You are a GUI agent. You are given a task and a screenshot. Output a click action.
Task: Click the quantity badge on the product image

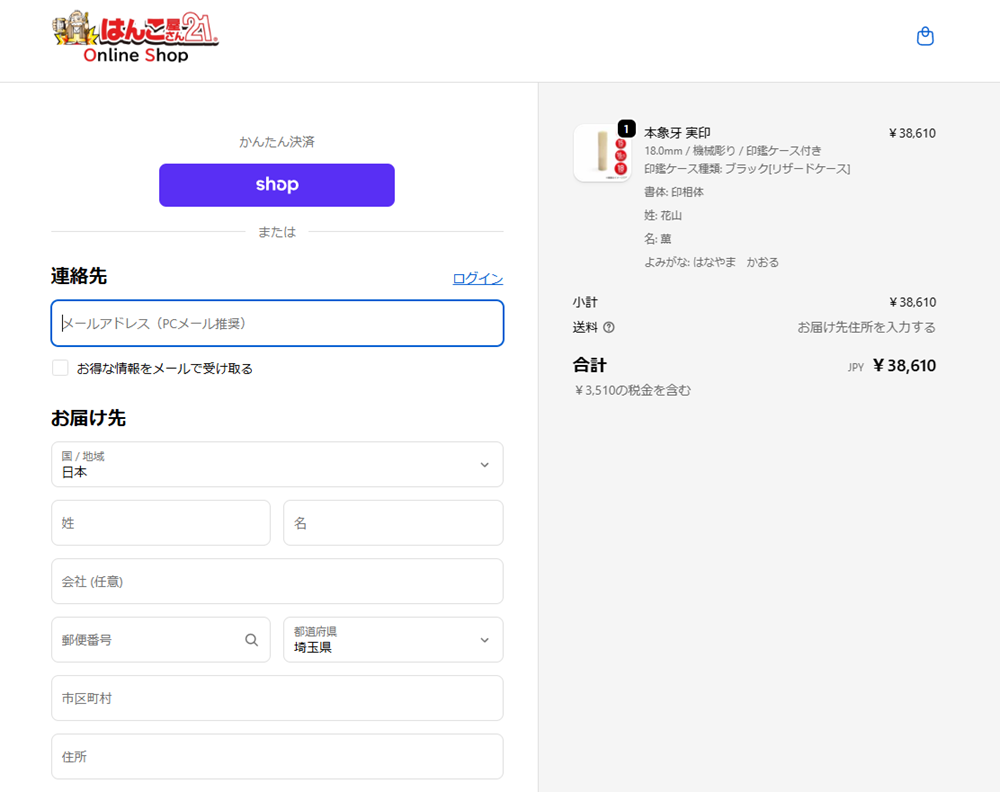[x=627, y=130]
